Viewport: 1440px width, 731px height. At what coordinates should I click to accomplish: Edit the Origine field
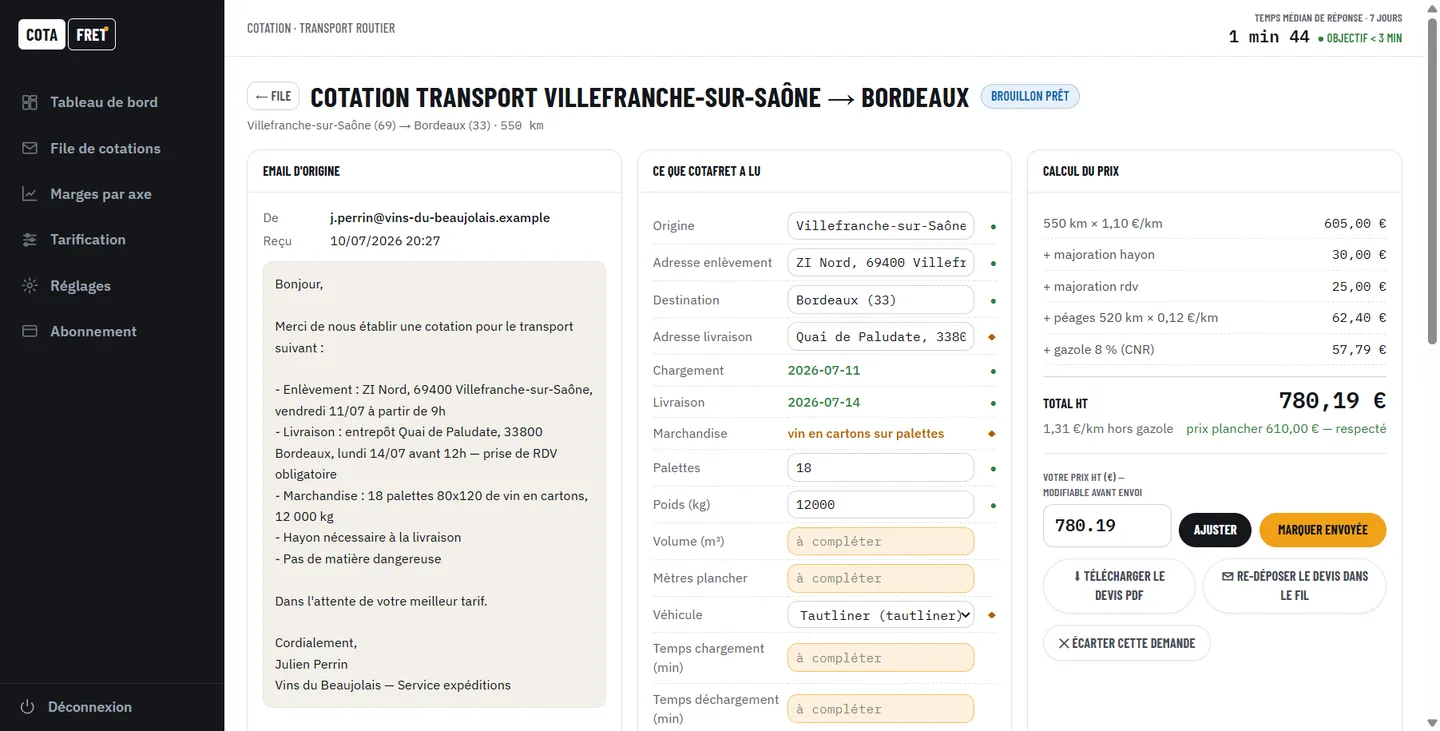[x=880, y=226]
